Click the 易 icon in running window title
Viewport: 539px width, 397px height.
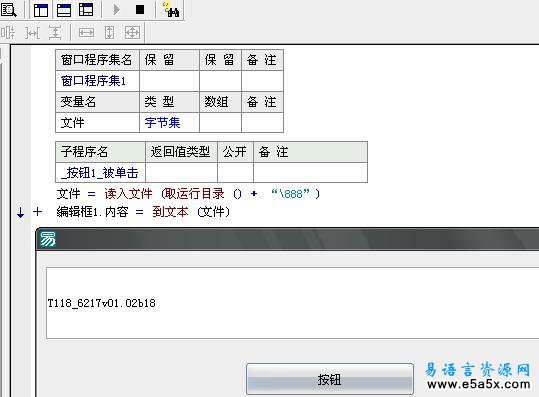(47, 239)
